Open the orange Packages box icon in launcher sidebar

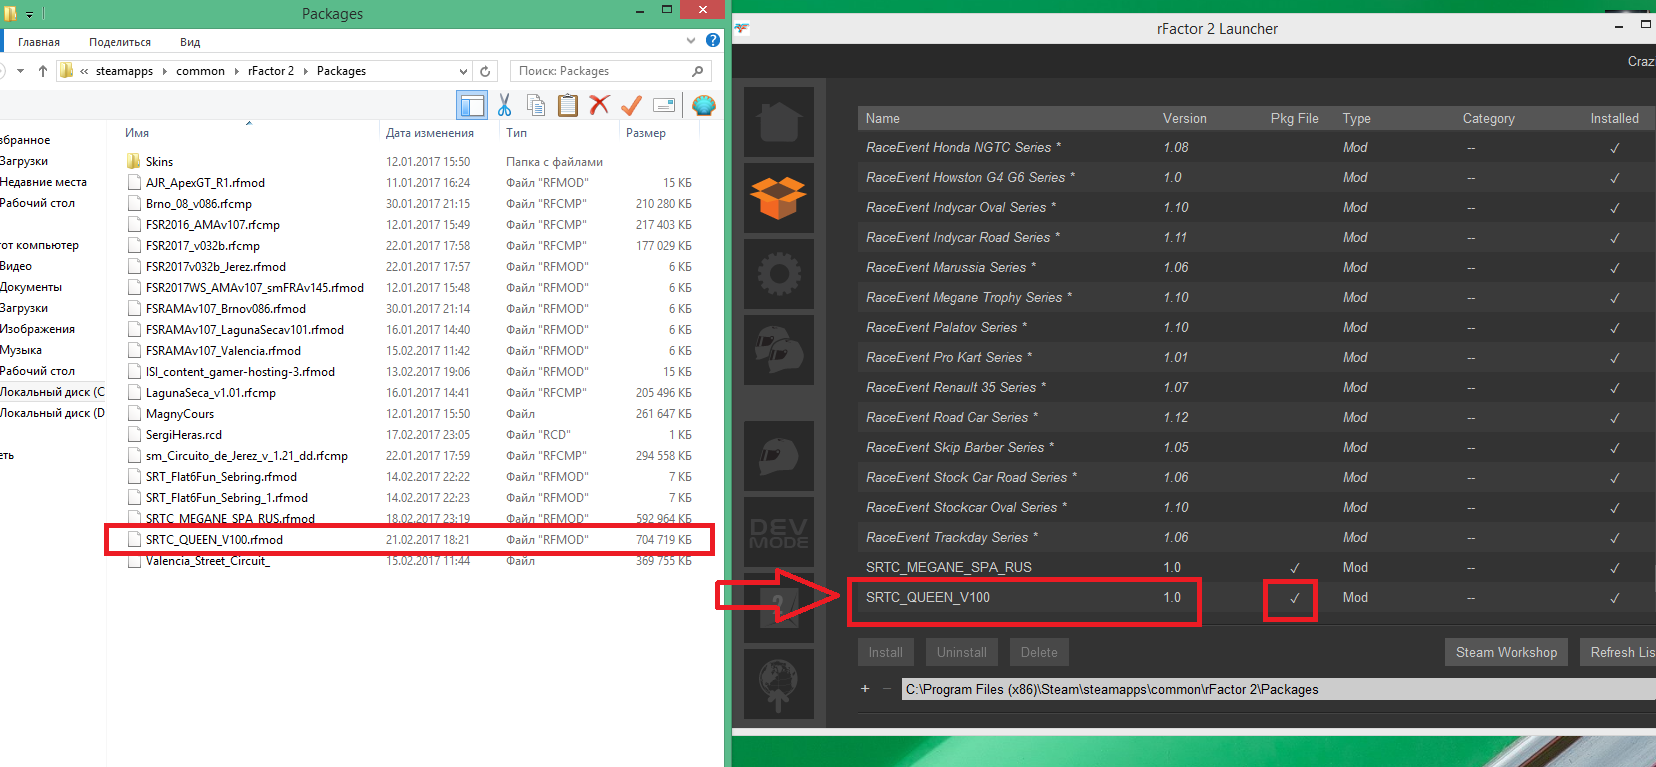pos(779,197)
